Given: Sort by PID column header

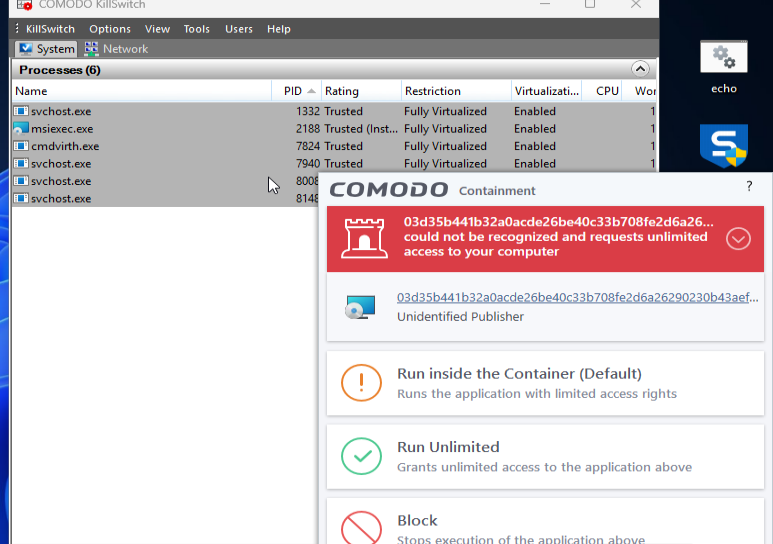Looking at the screenshot, I should [x=297, y=91].
